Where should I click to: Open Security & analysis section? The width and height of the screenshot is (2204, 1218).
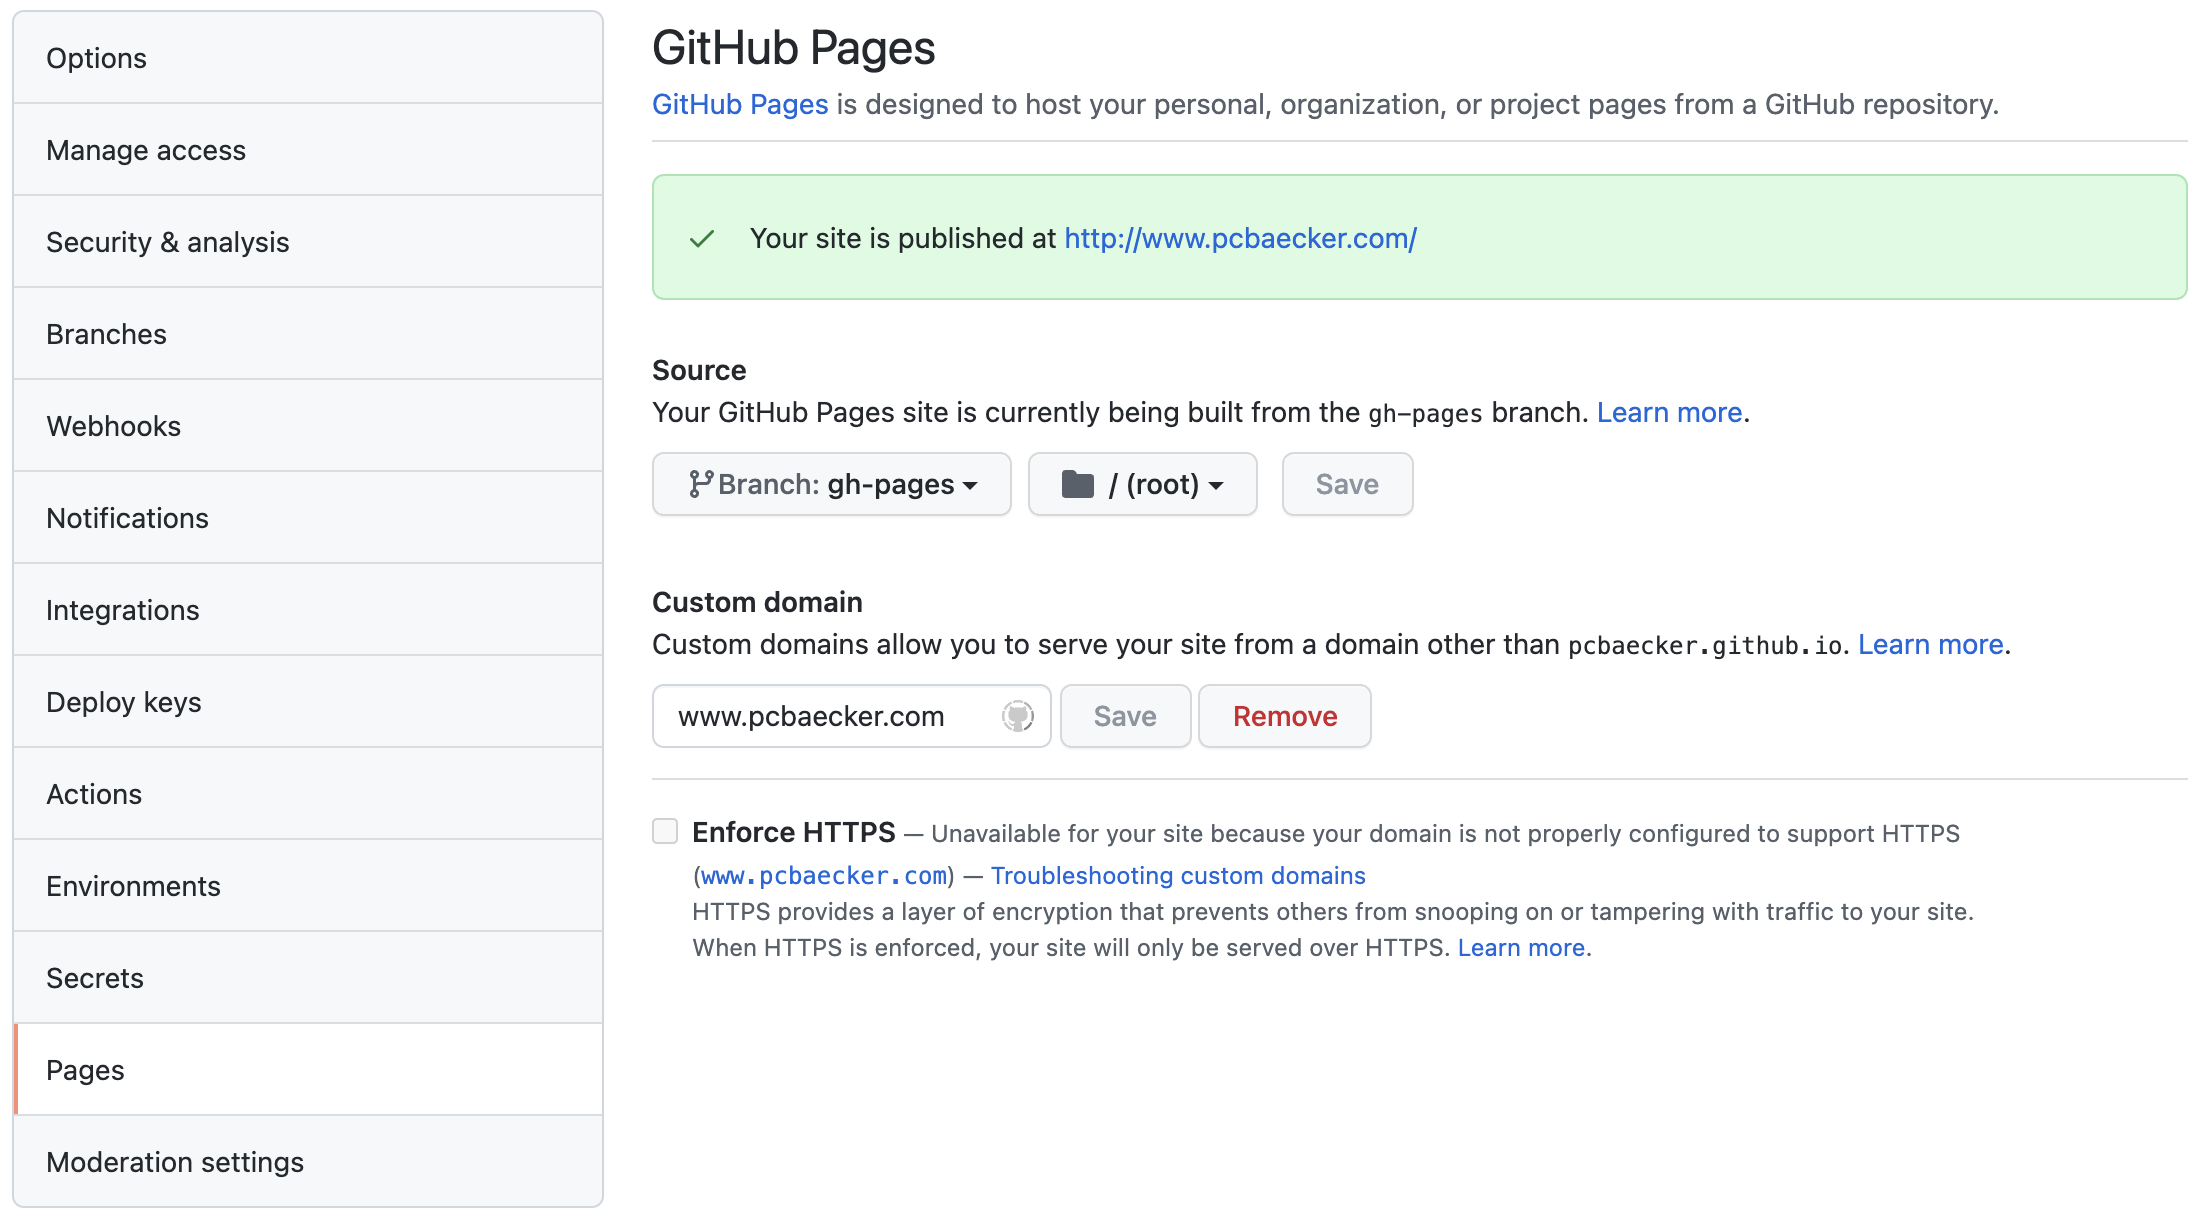(x=308, y=242)
